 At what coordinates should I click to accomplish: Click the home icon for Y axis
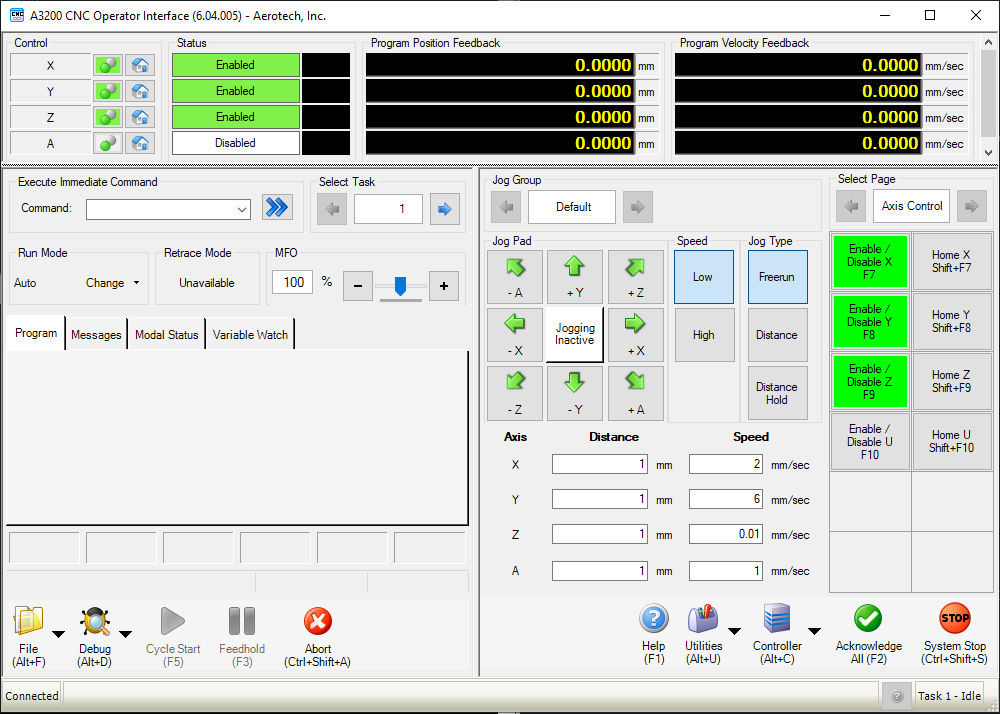coord(140,91)
